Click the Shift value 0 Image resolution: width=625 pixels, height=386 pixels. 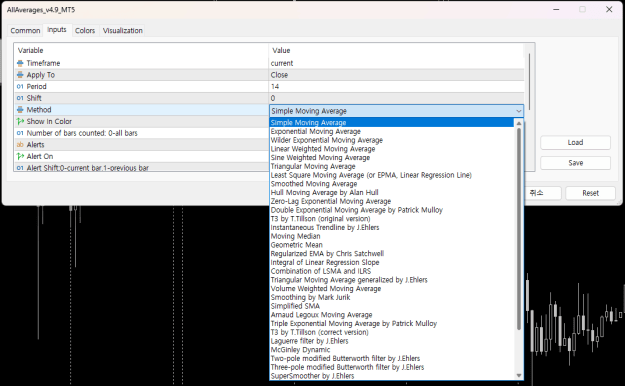tap(273, 98)
